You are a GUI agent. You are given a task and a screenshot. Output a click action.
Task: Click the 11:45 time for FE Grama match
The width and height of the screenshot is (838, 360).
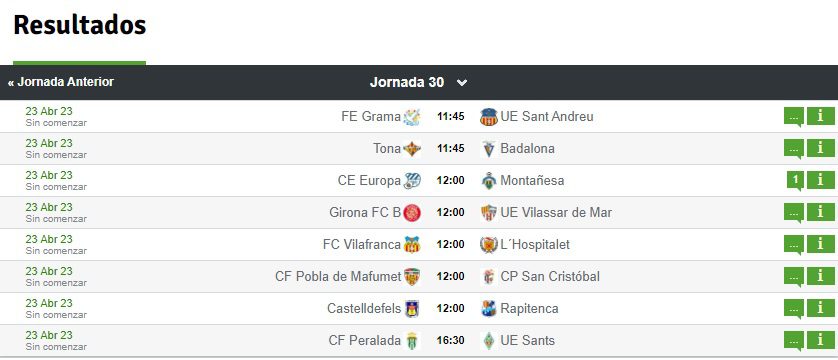451,116
